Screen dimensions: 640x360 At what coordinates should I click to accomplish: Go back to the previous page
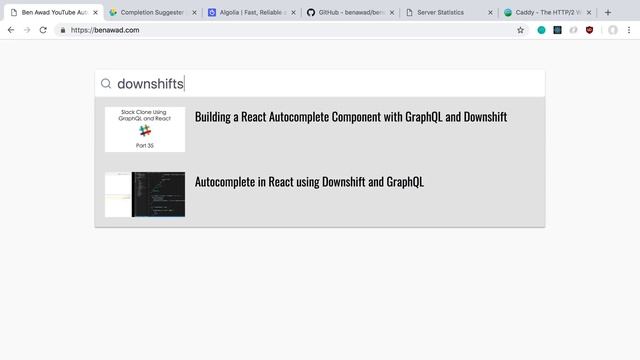(11, 30)
